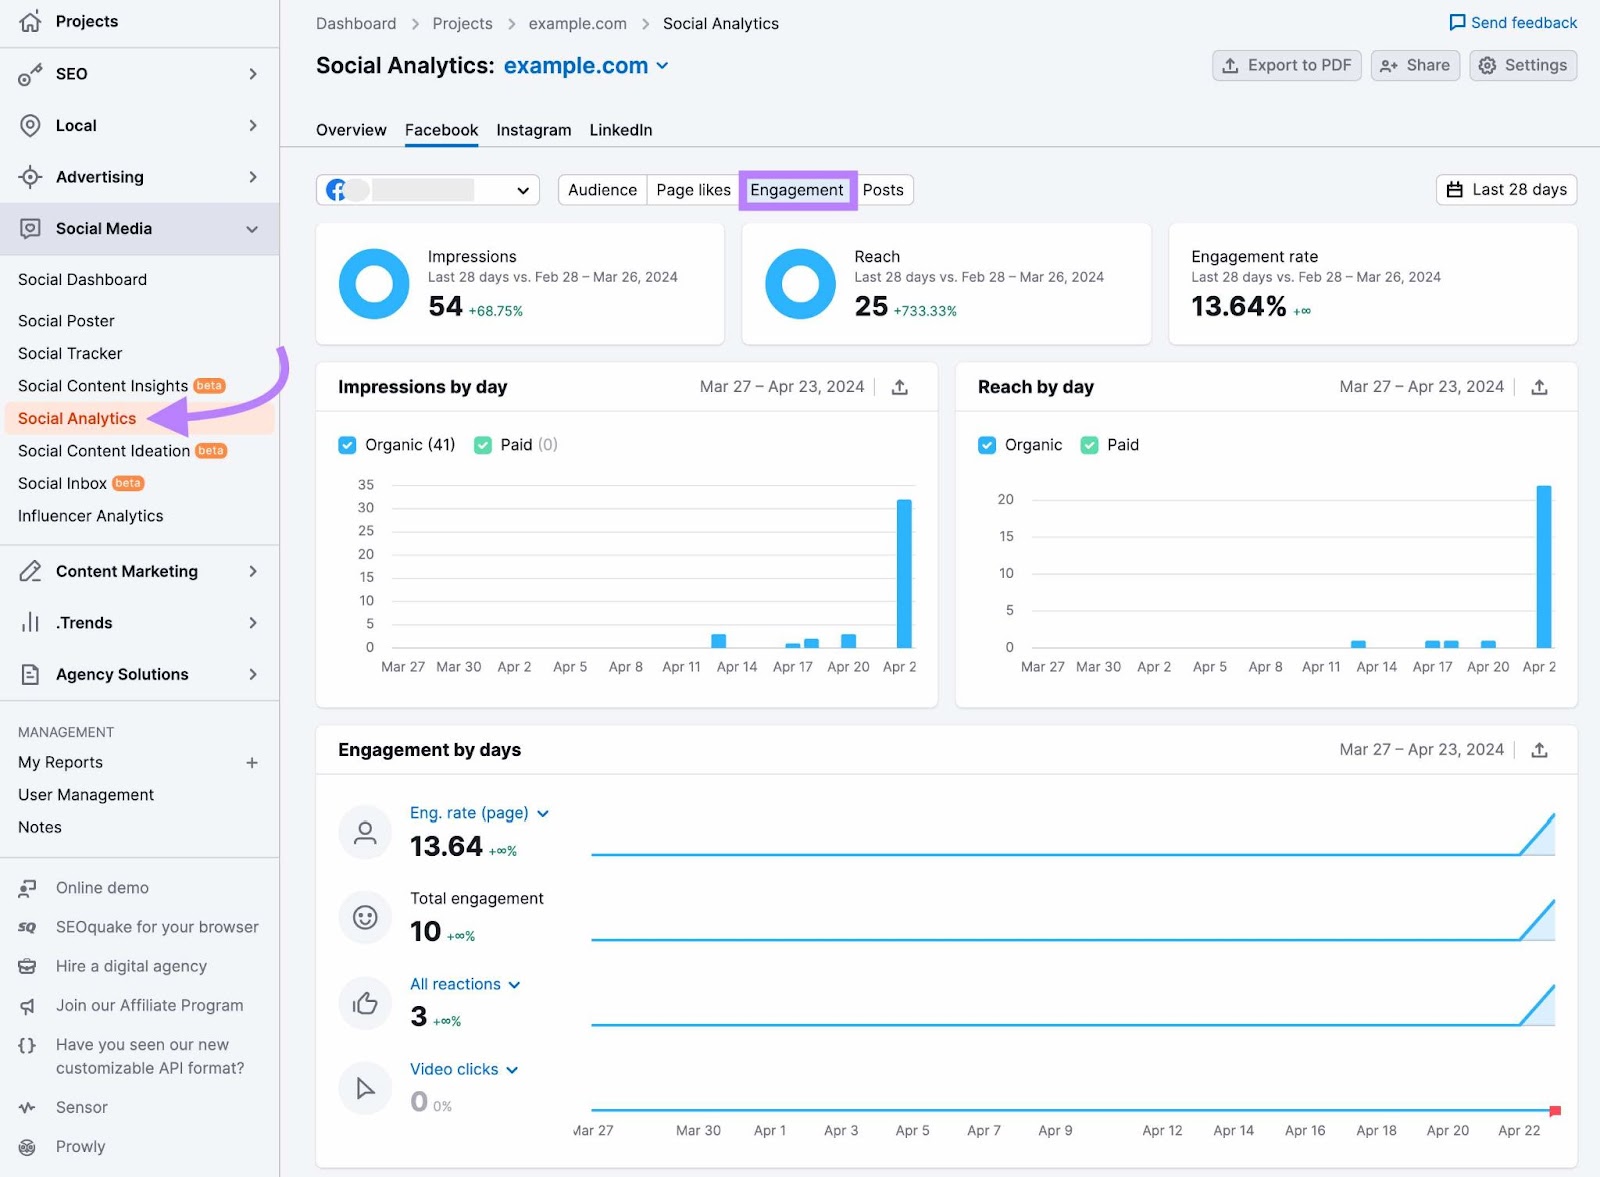The image size is (1600, 1177).
Task: Switch to the Facebook tab
Action: (x=441, y=130)
